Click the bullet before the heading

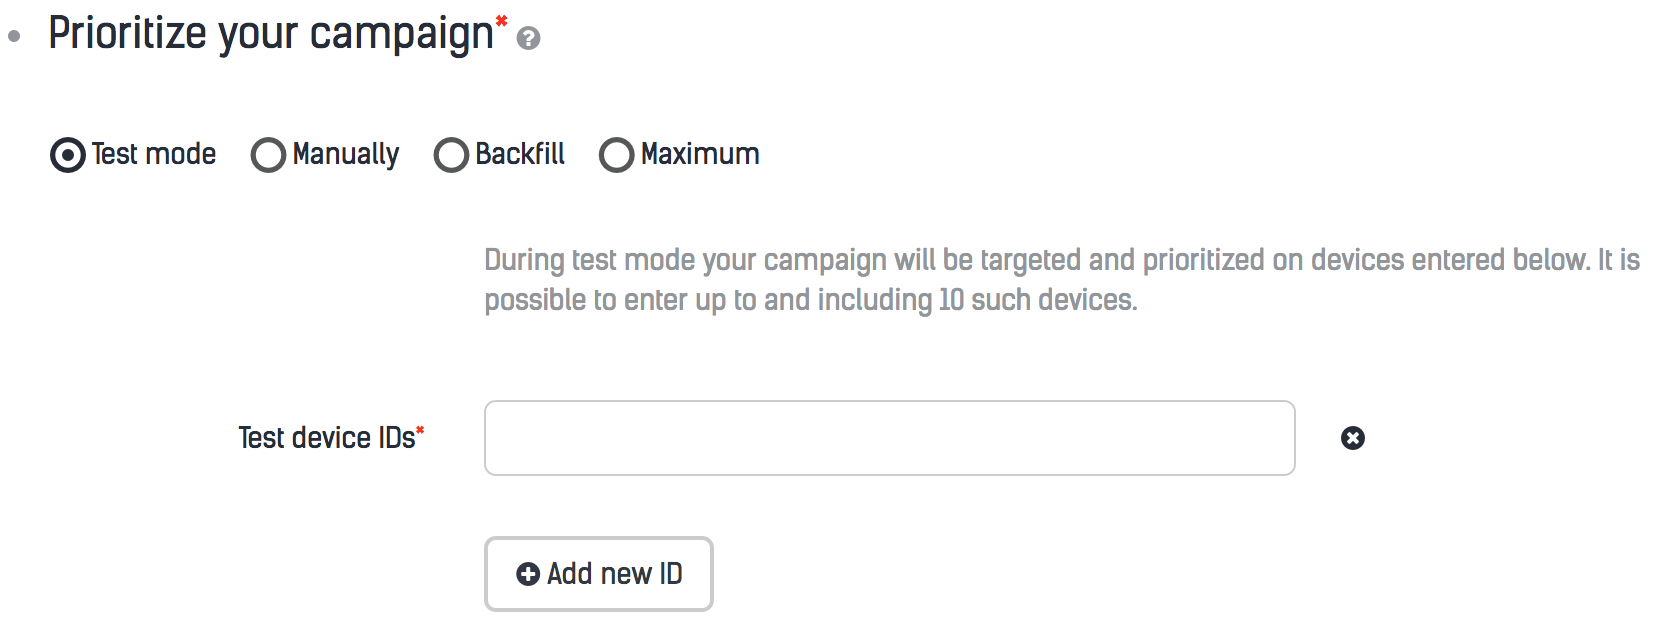pyautogui.click(x=14, y=37)
